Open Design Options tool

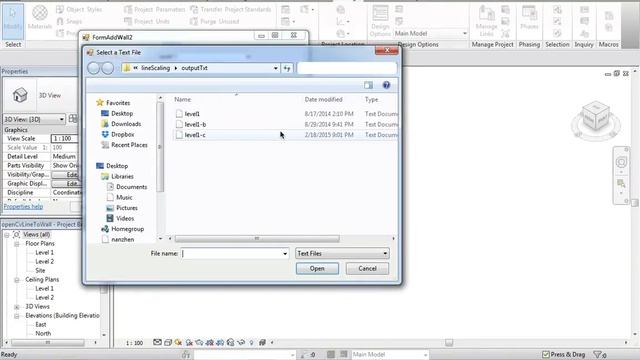click(x=380, y=20)
